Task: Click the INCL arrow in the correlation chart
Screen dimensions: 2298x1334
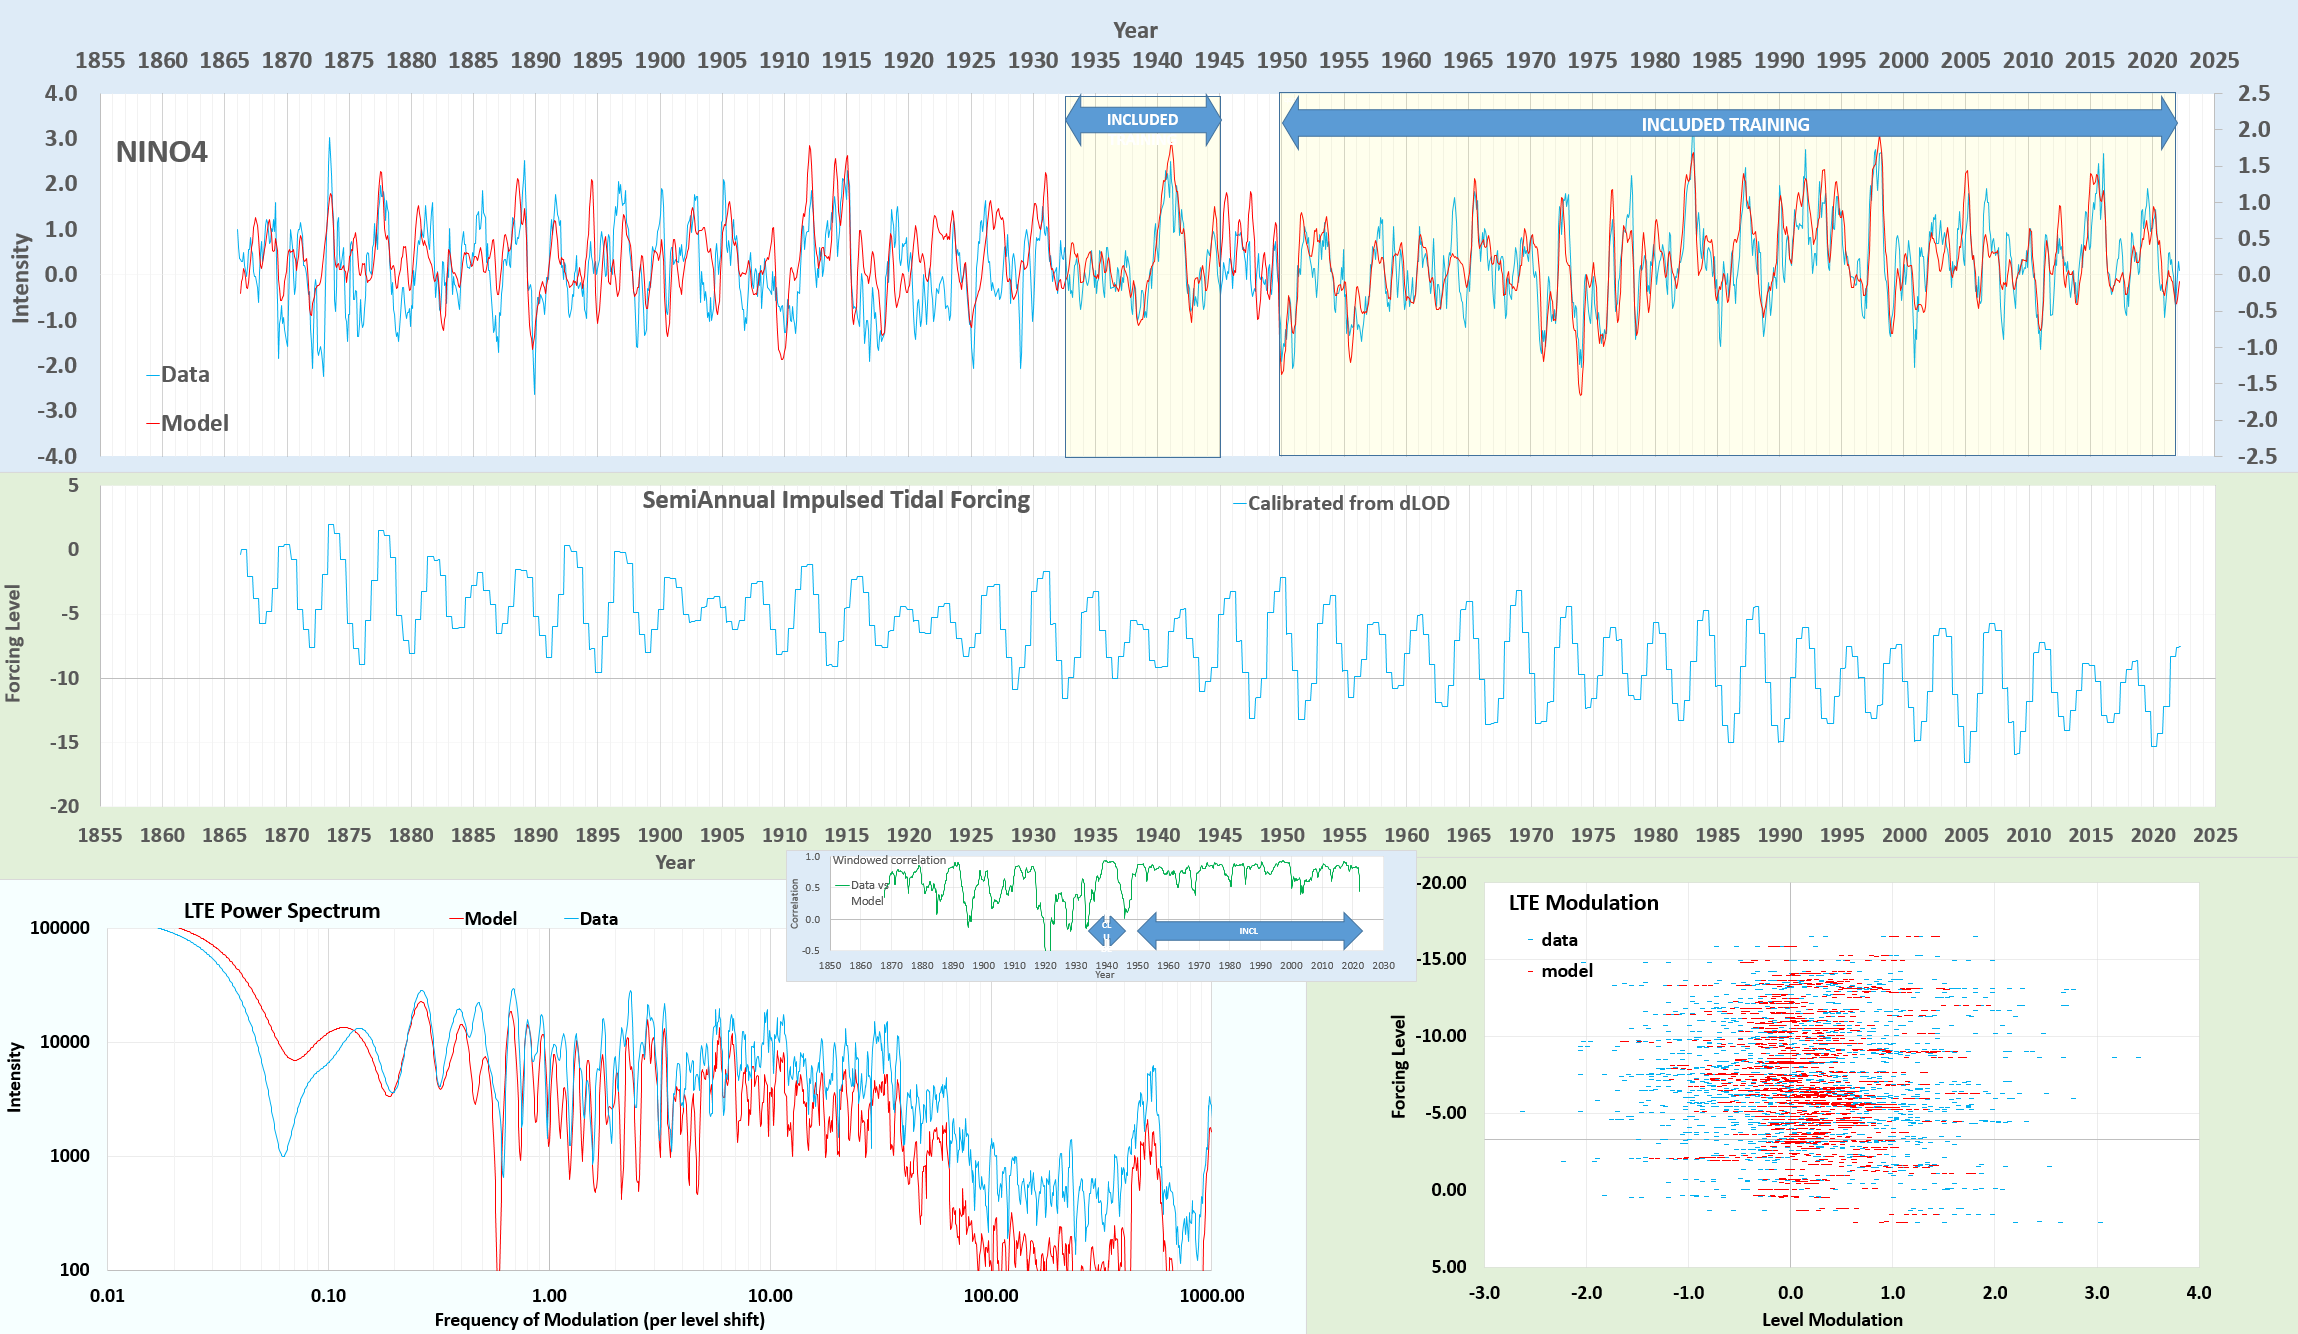Action: [x=1249, y=931]
